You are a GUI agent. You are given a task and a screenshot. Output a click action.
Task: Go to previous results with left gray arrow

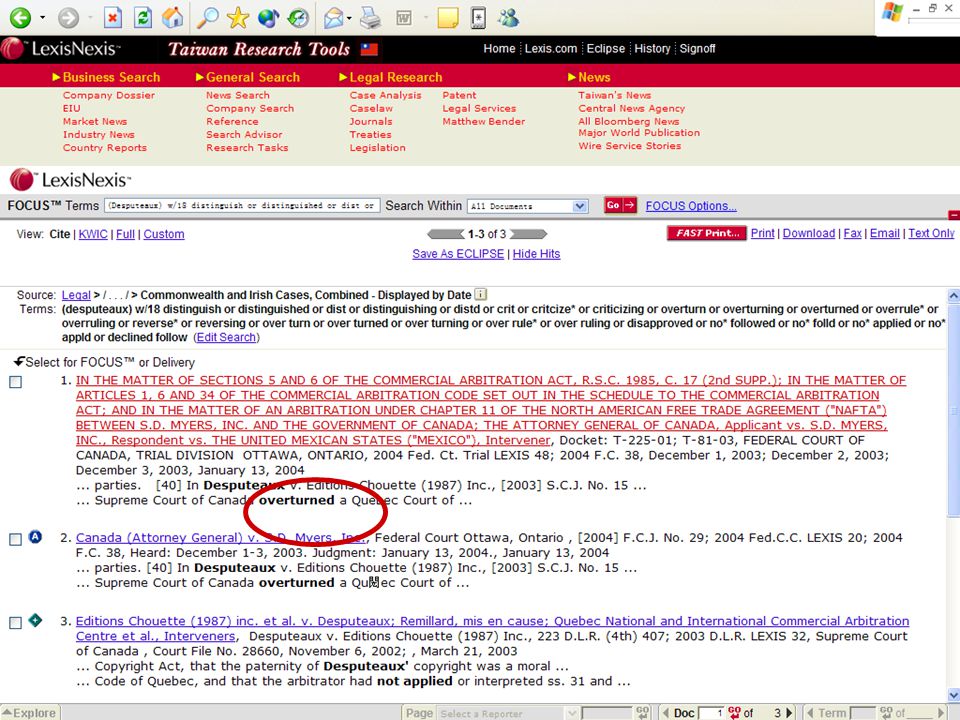pos(445,234)
